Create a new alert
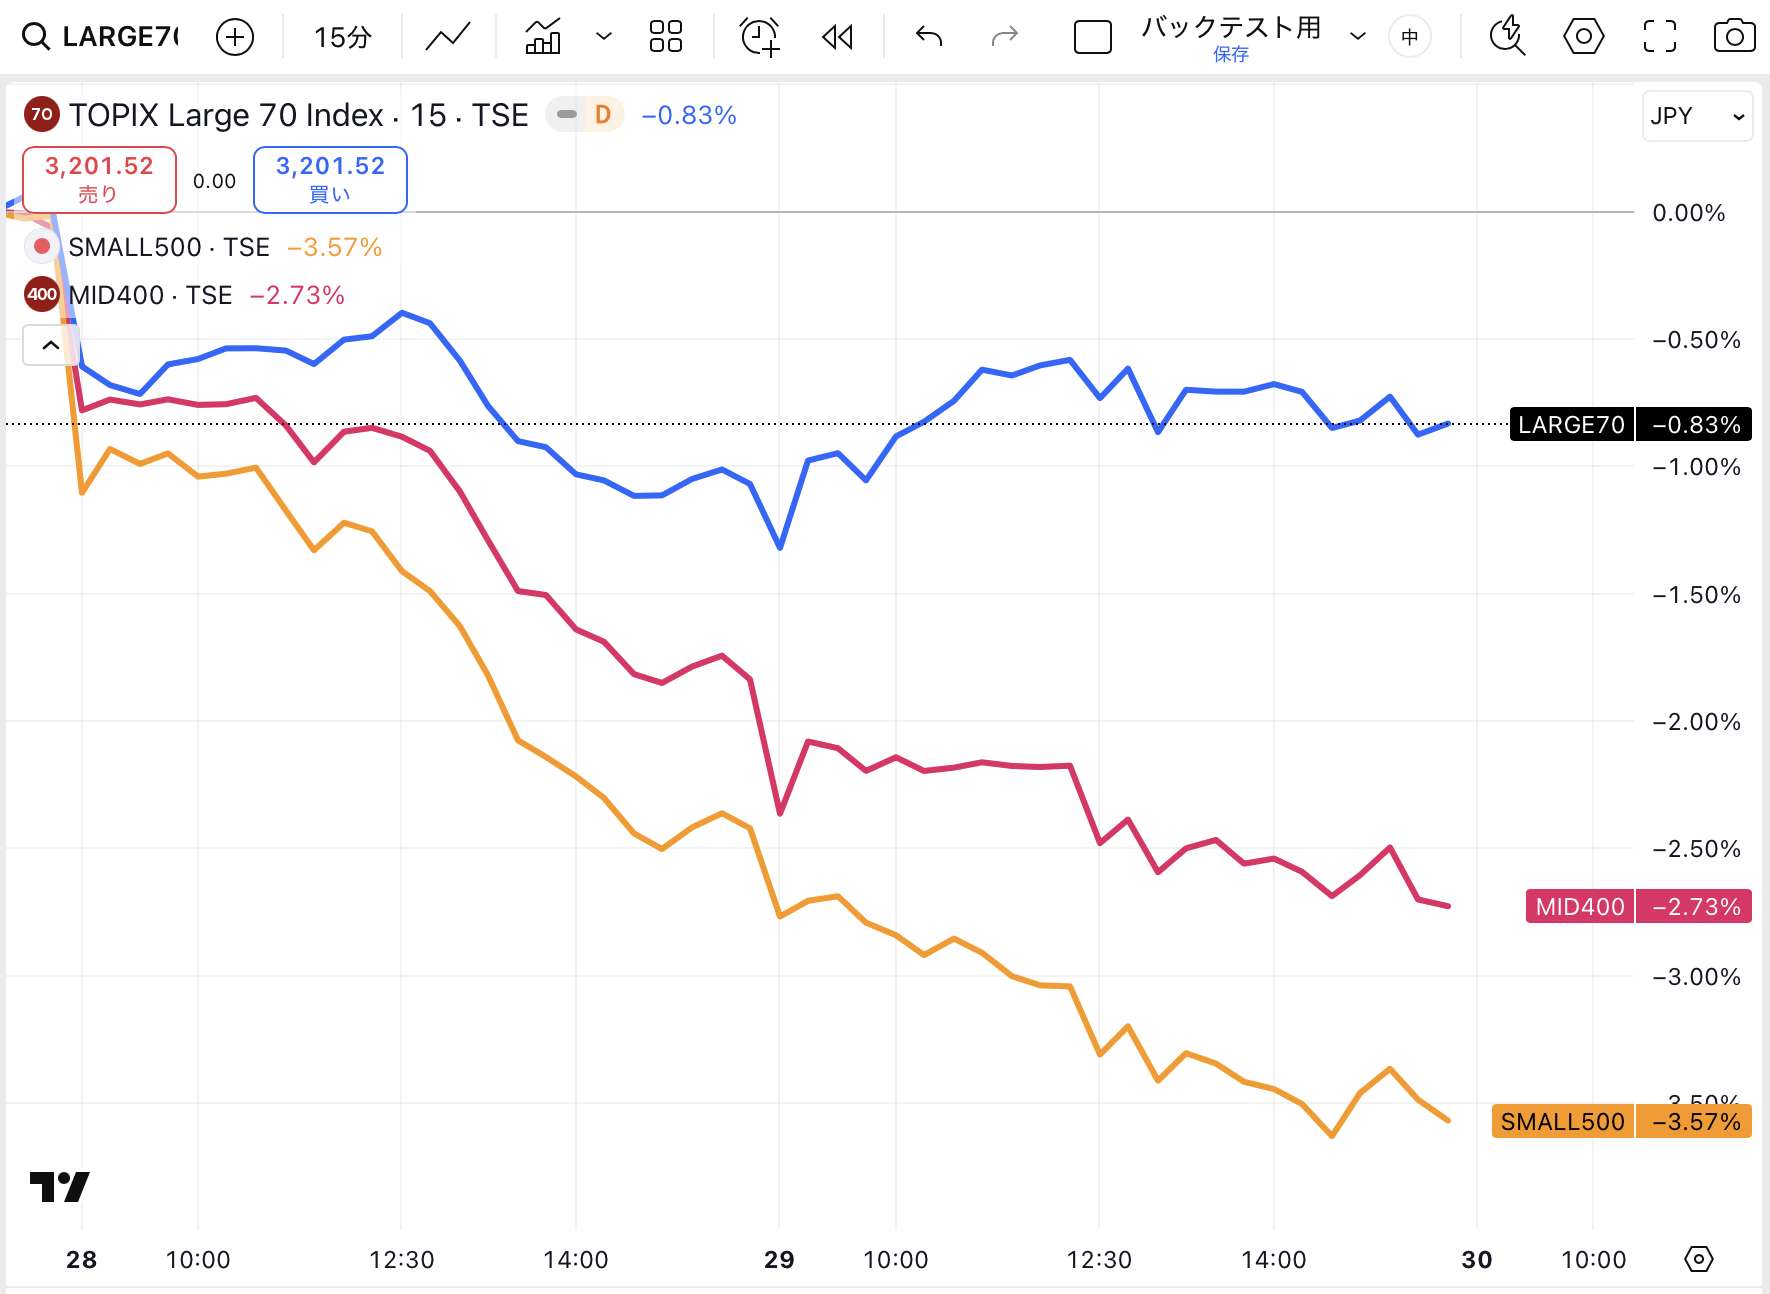 (759, 37)
